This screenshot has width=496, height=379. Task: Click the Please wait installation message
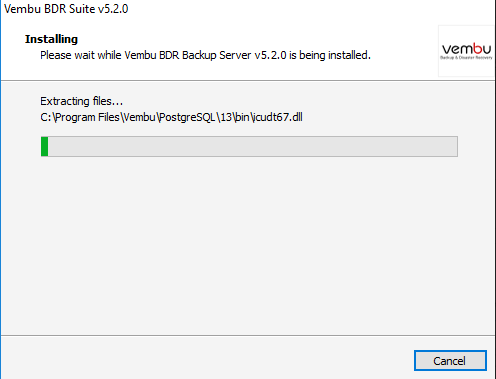[x=205, y=55]
